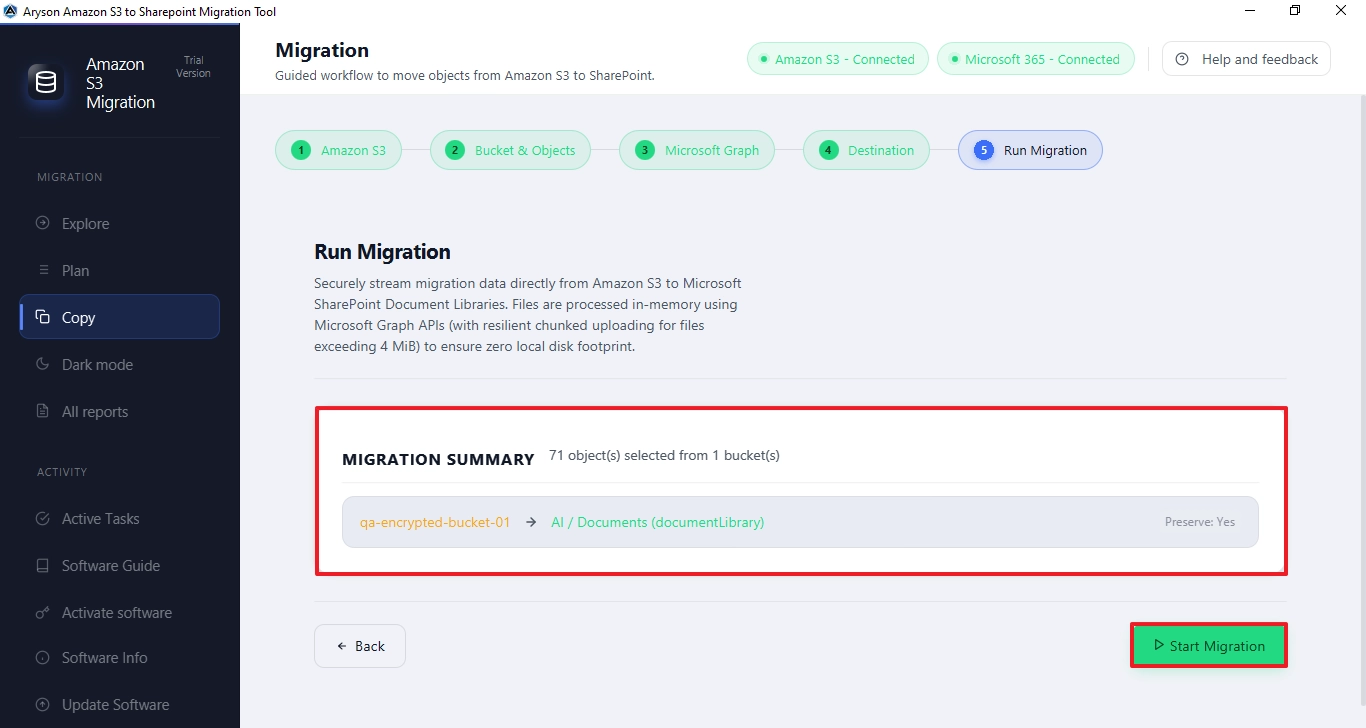Open the Explore section in sidebar
Screen dimensions: 1366x728
click(120, 224)
